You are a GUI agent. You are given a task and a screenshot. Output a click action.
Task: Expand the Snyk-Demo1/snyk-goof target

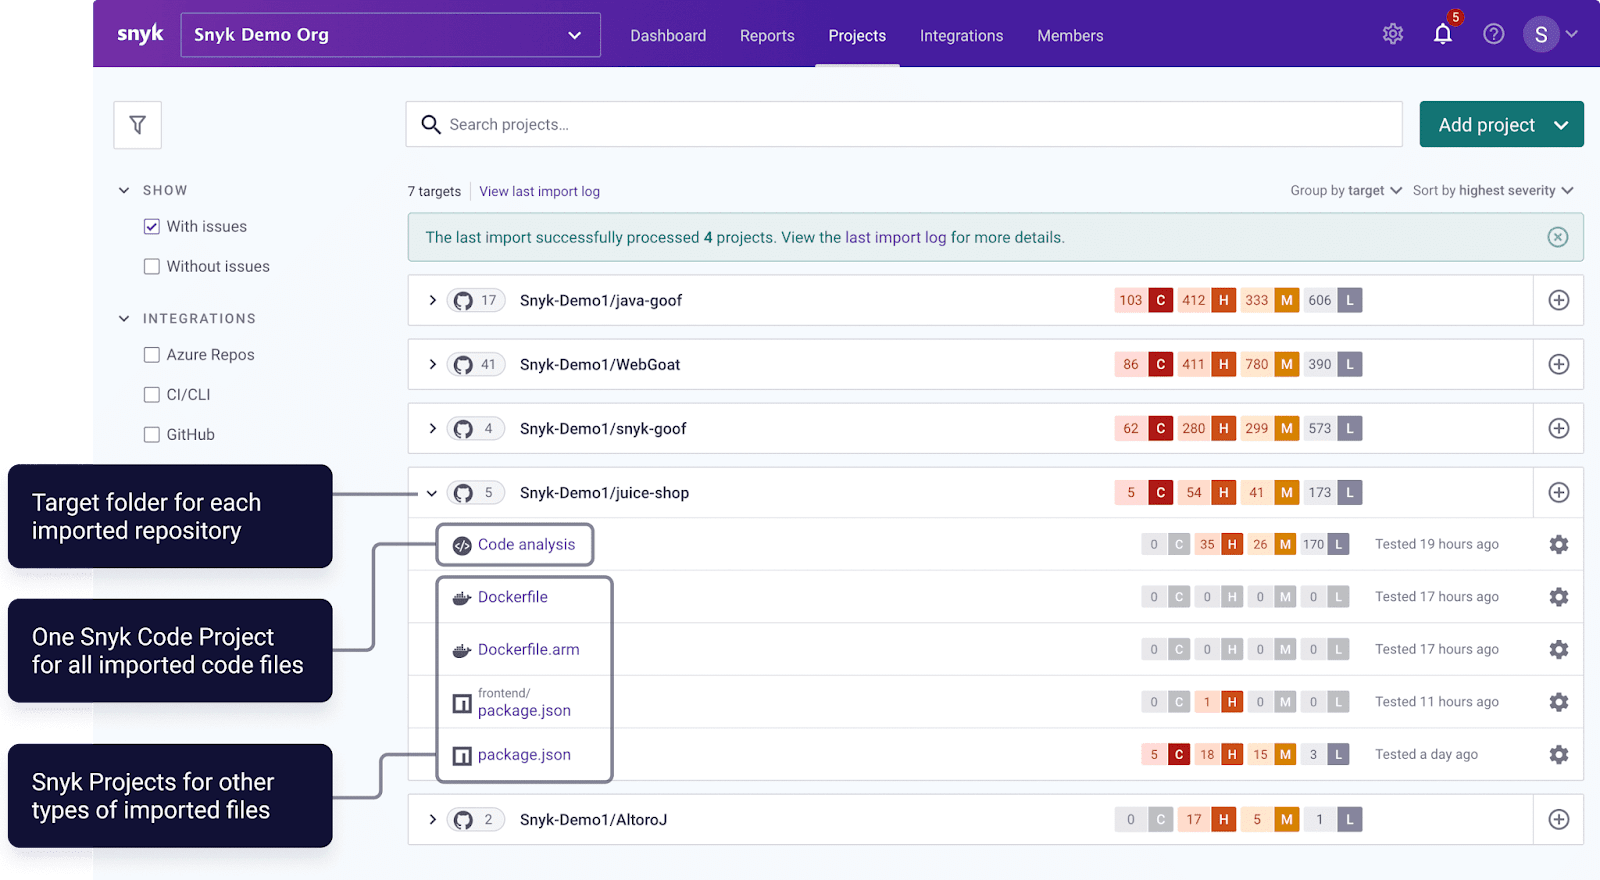(x=432, y=428)
